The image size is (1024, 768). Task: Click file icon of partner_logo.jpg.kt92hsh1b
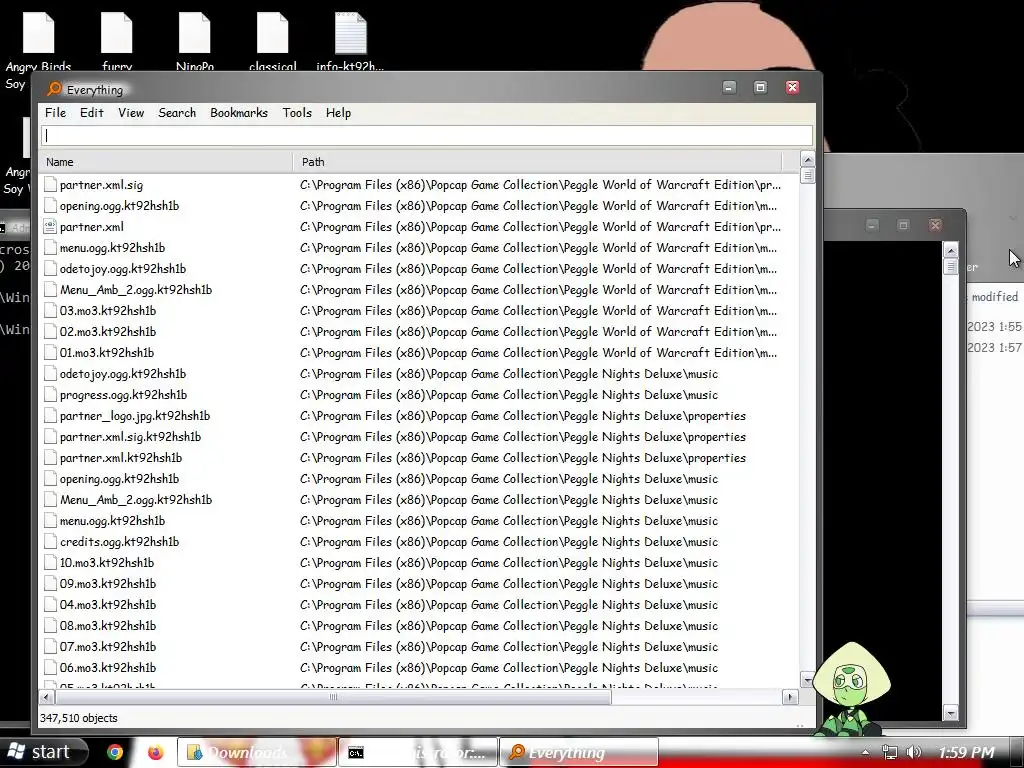pos(50,415)
